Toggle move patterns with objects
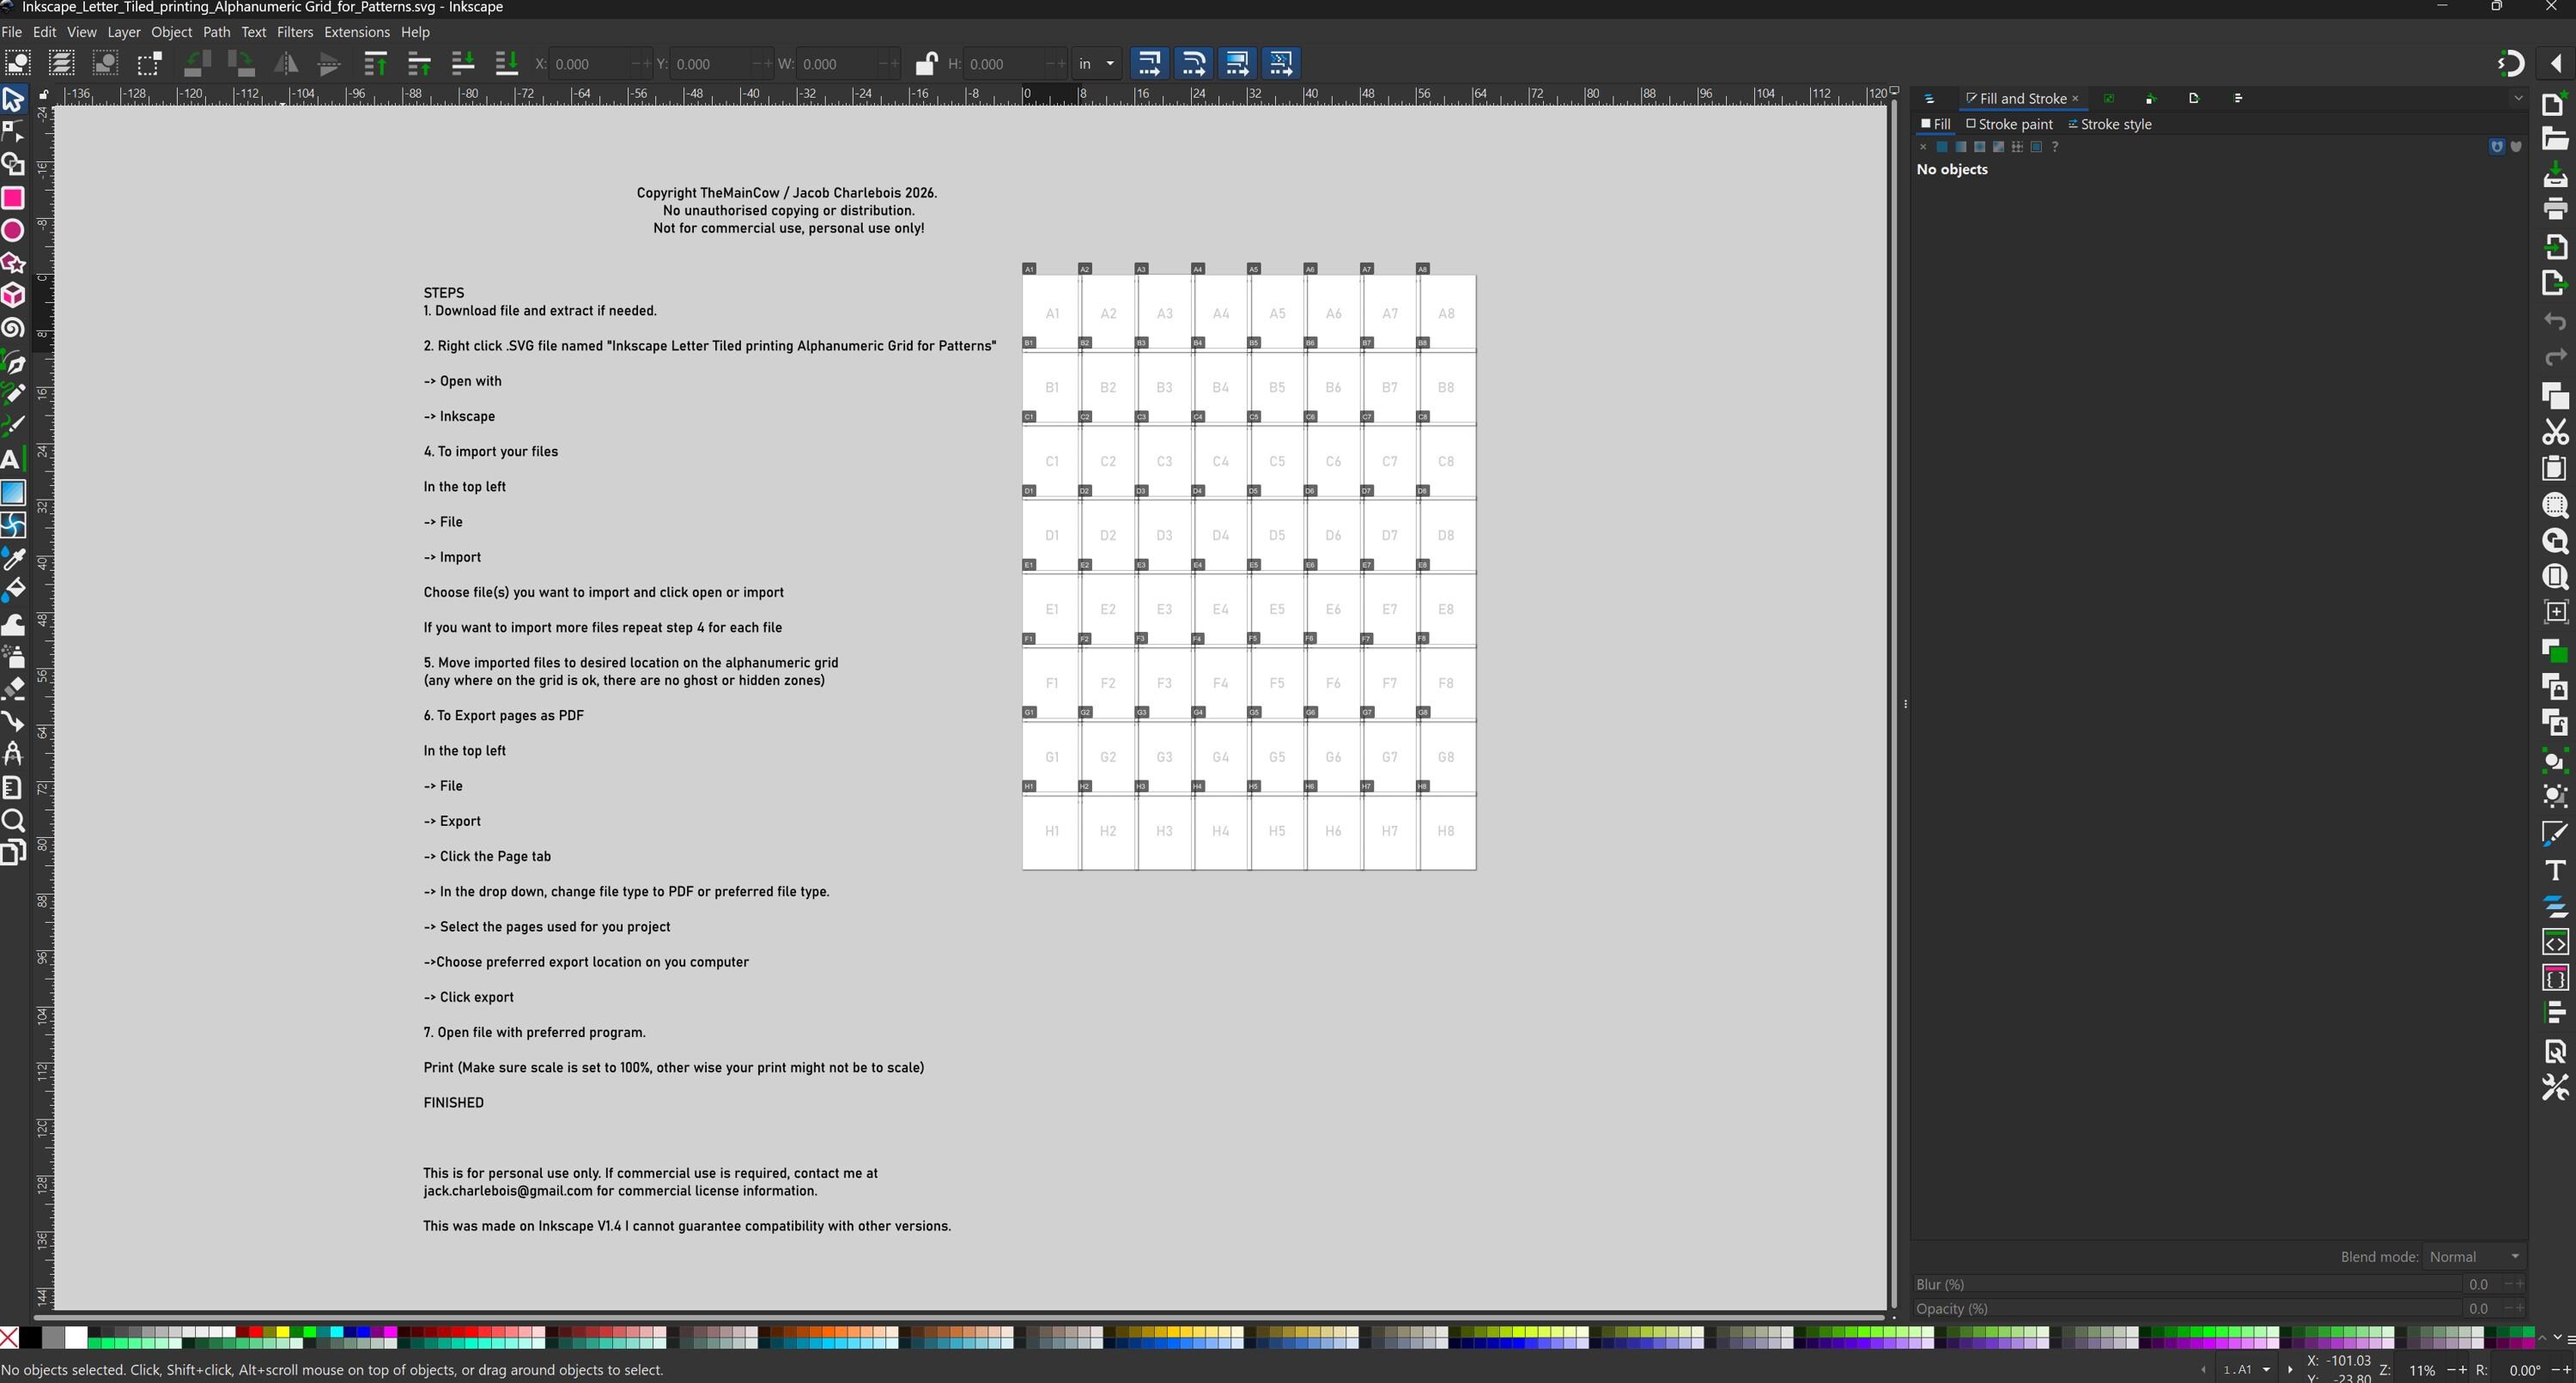This screenshot has width=2576, height=1383. pos(1281,63)
